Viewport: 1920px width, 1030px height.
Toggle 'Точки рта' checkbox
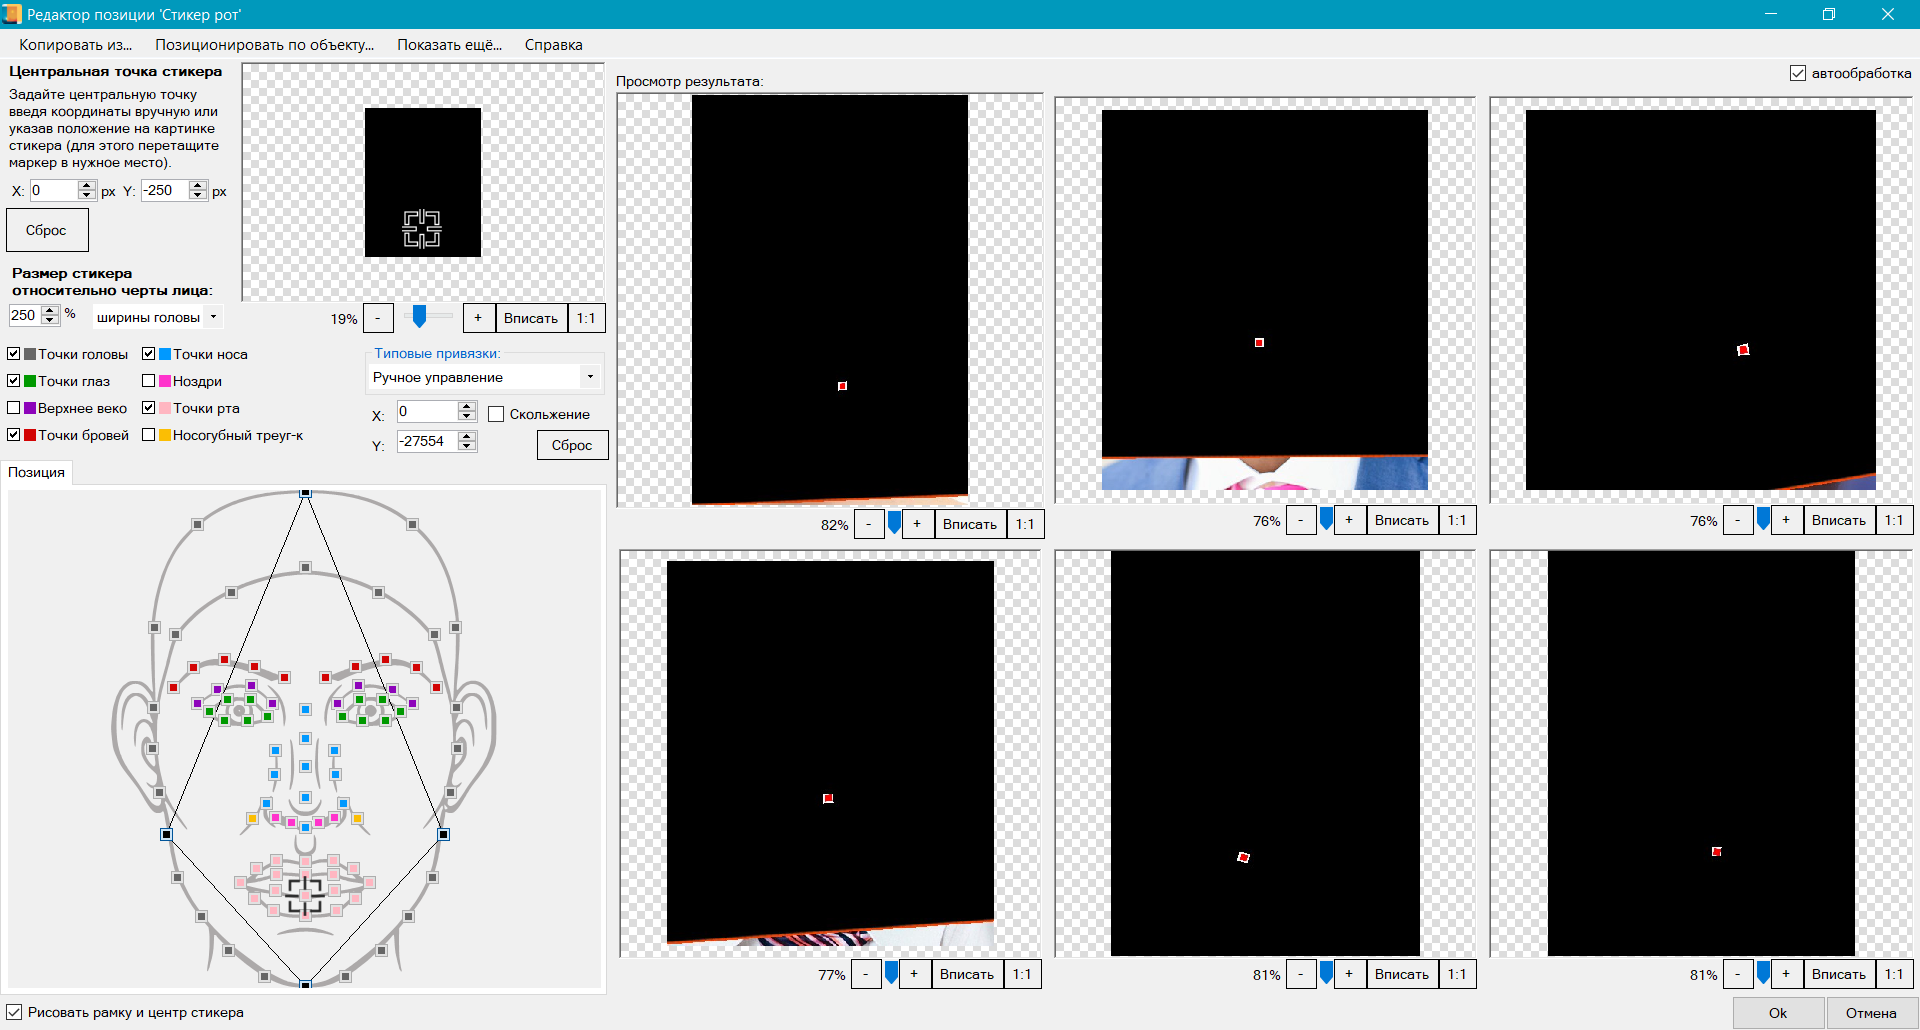point(148,408)
